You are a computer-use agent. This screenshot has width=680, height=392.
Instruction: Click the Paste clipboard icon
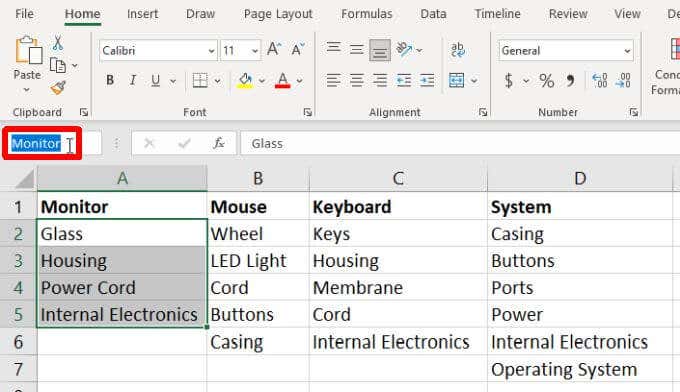click(x=29, y=51)
